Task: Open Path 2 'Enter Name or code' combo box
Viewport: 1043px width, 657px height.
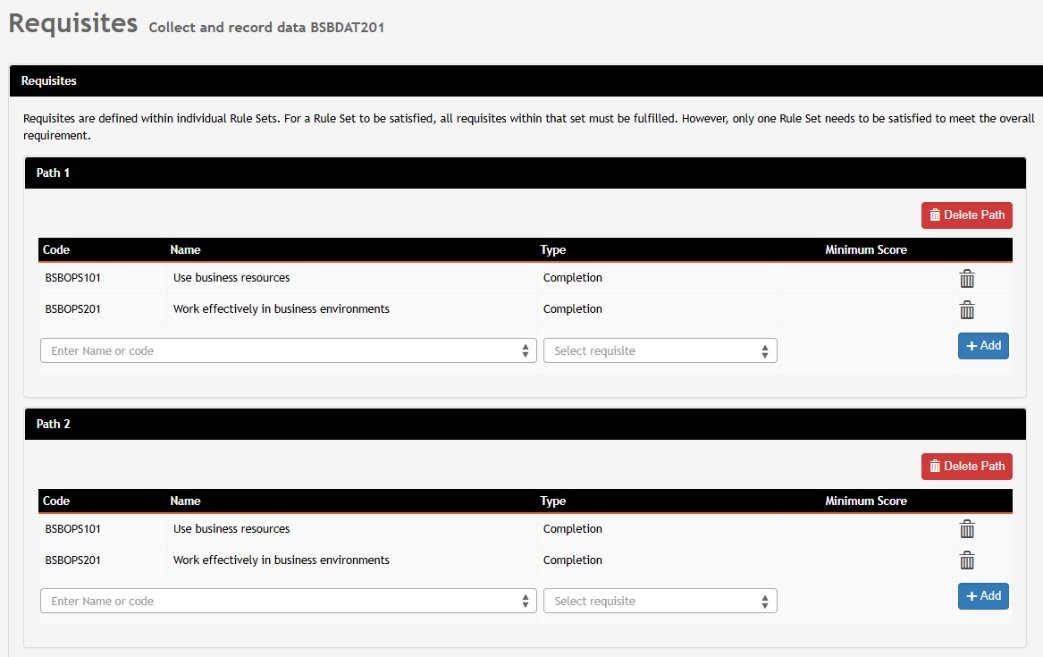Action: (288, 601)
